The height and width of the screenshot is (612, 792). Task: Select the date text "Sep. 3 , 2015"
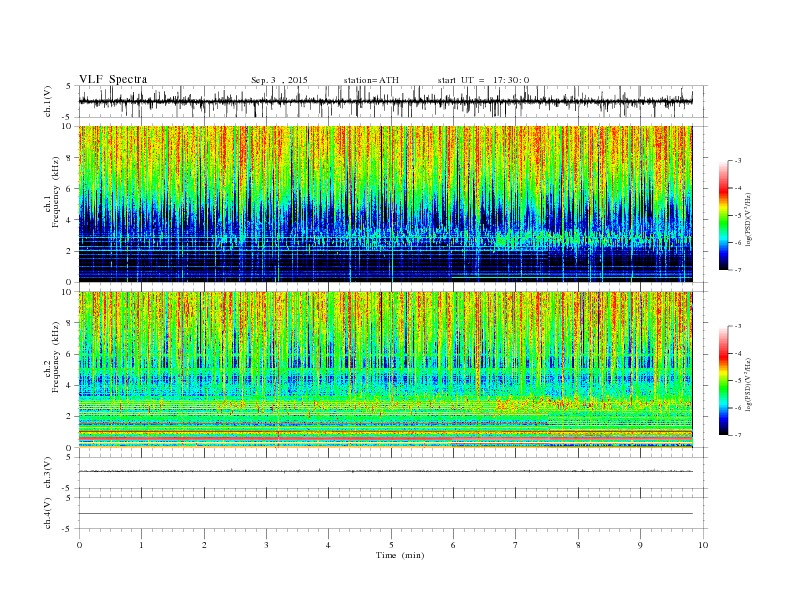coord(279,80)
